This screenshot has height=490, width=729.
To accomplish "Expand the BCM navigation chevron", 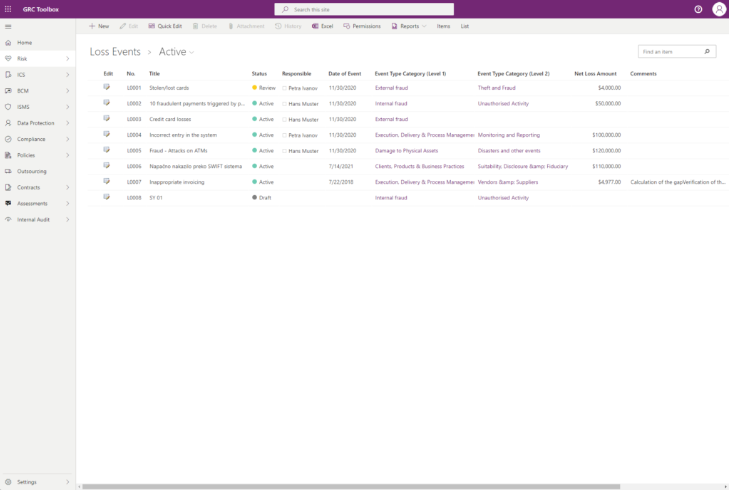I will point(67,91).
